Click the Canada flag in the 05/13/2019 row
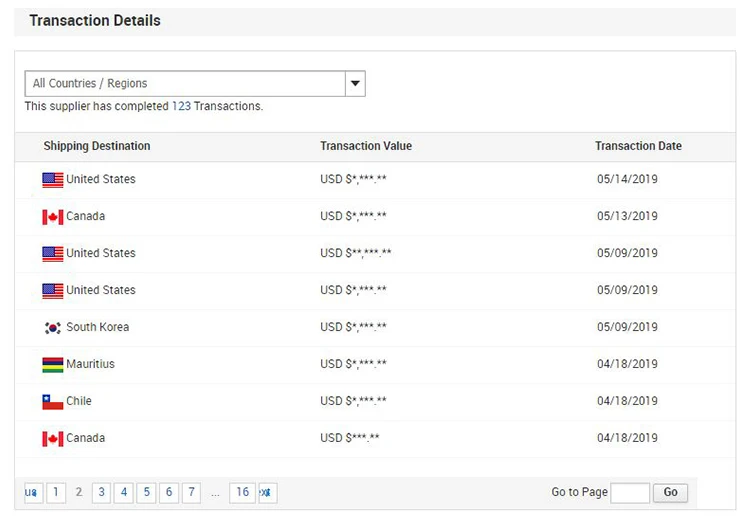Image resolution: width=750 pixels, height=522 pixels. point(53,217)
